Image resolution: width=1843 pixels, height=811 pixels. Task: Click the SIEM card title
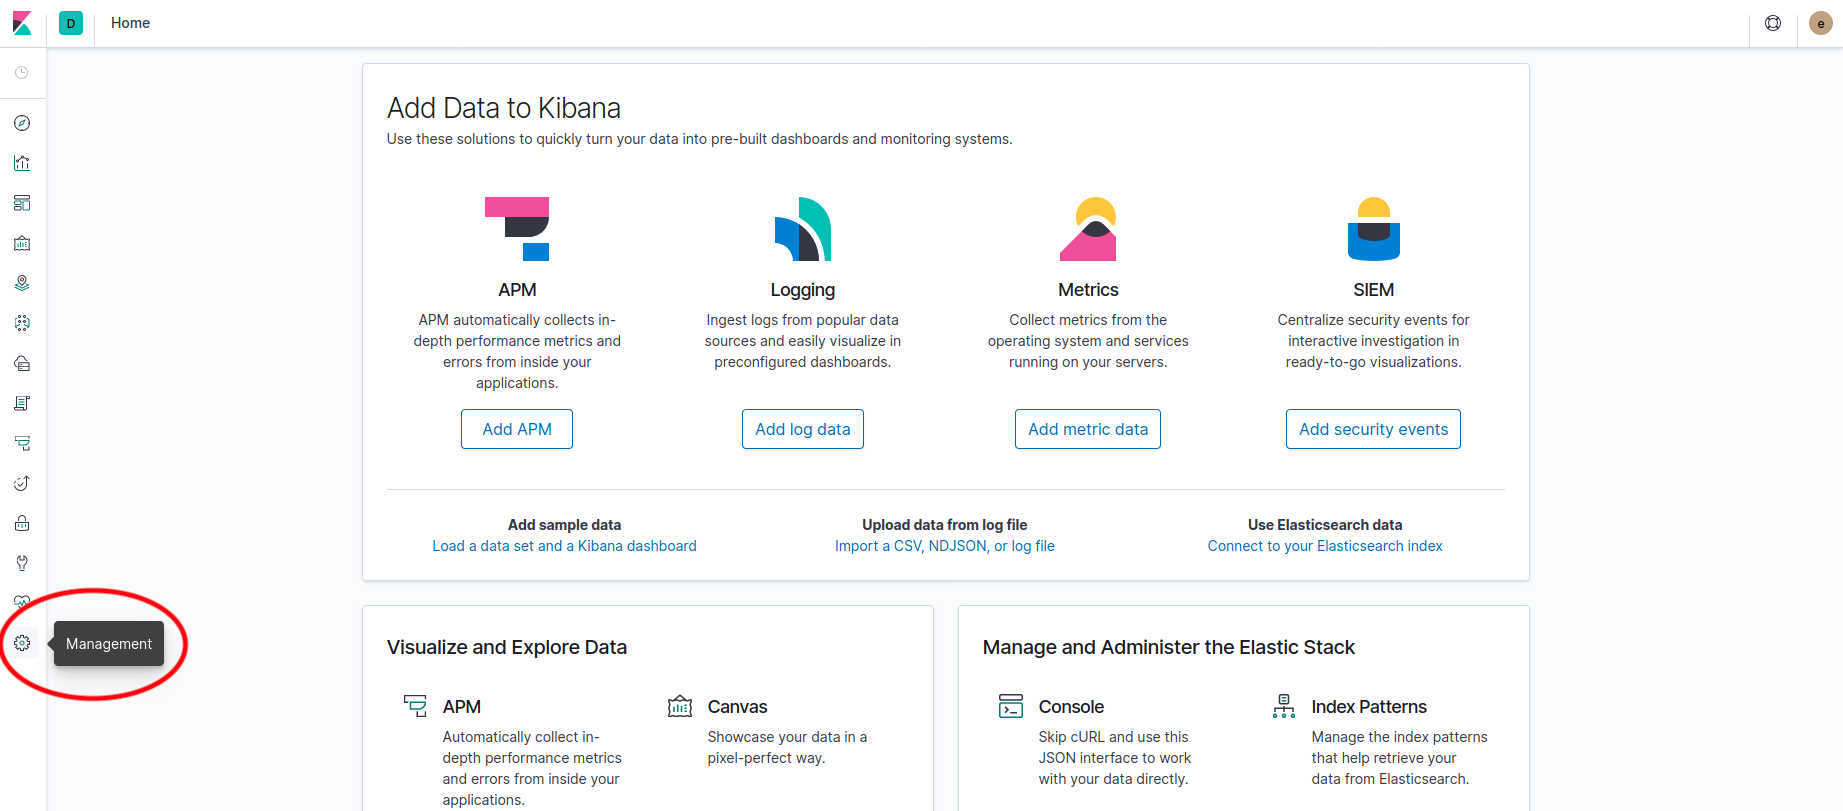point(1373,290)
